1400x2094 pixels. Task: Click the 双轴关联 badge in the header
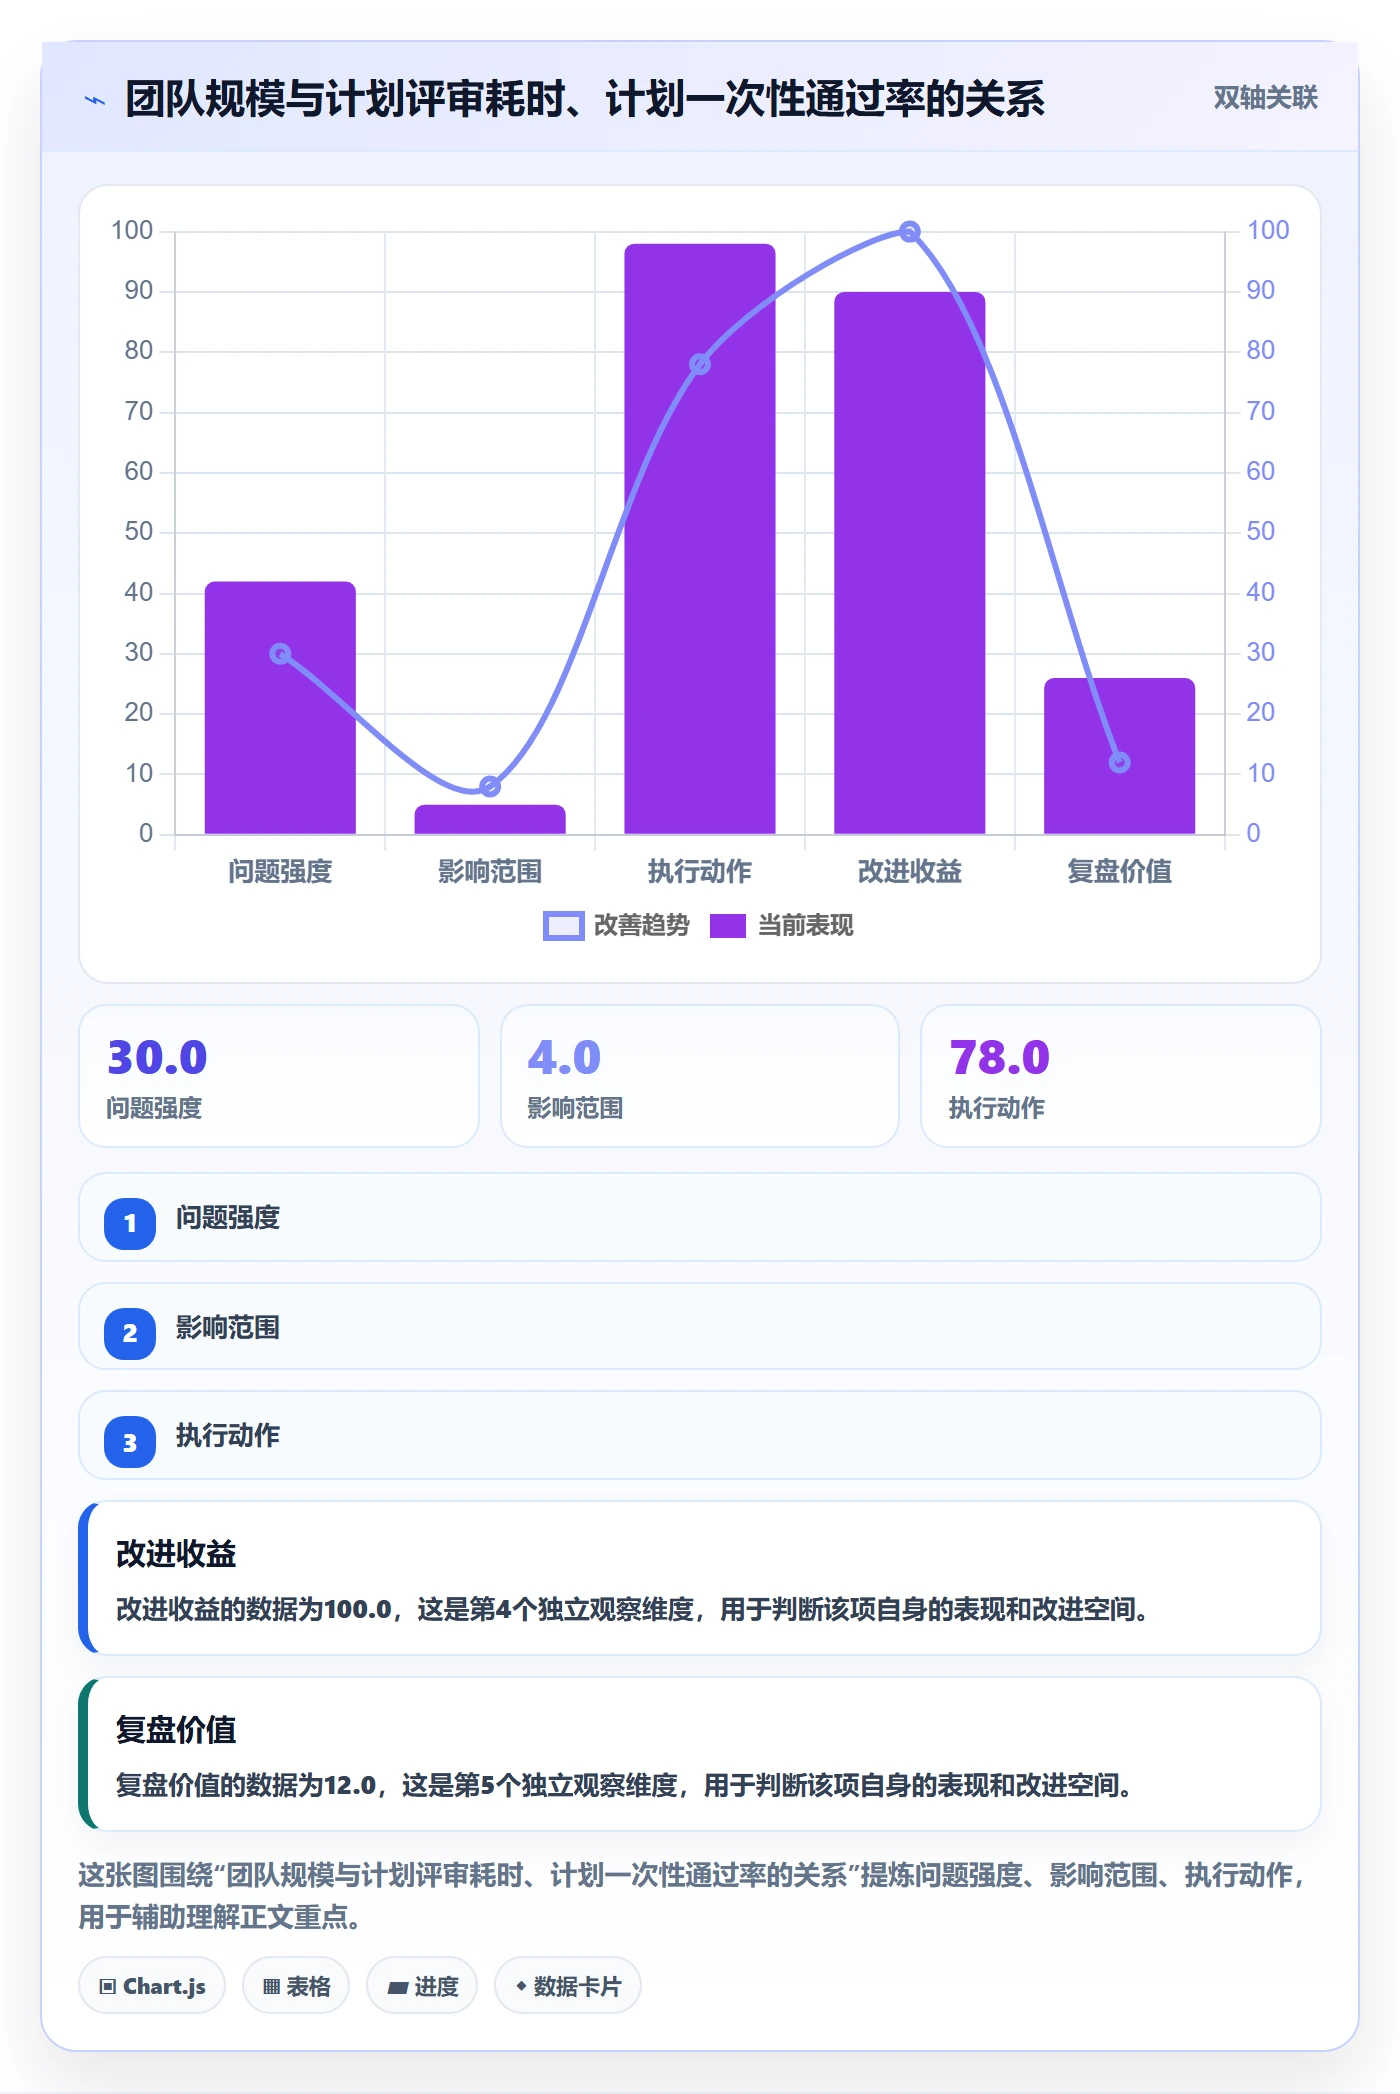tap(1265, 97)
